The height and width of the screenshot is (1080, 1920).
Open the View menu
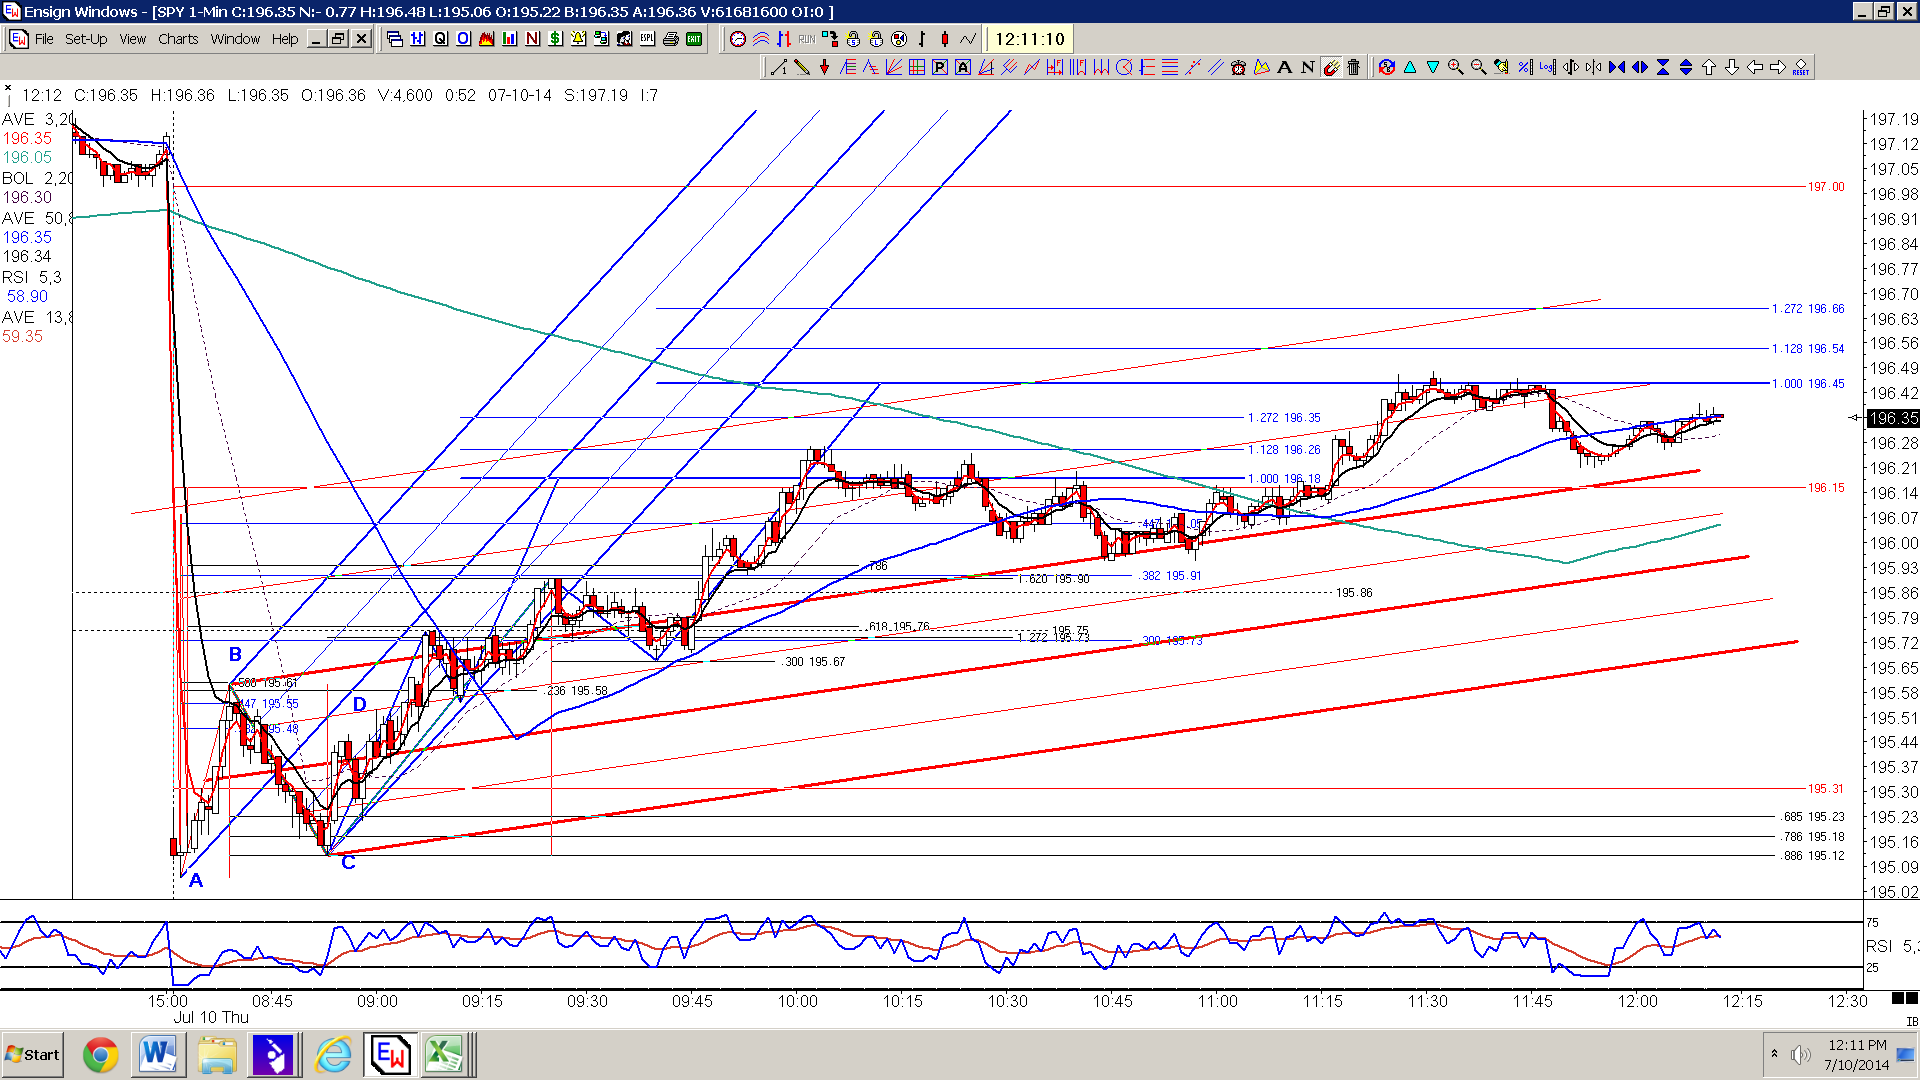click(133, 39)
